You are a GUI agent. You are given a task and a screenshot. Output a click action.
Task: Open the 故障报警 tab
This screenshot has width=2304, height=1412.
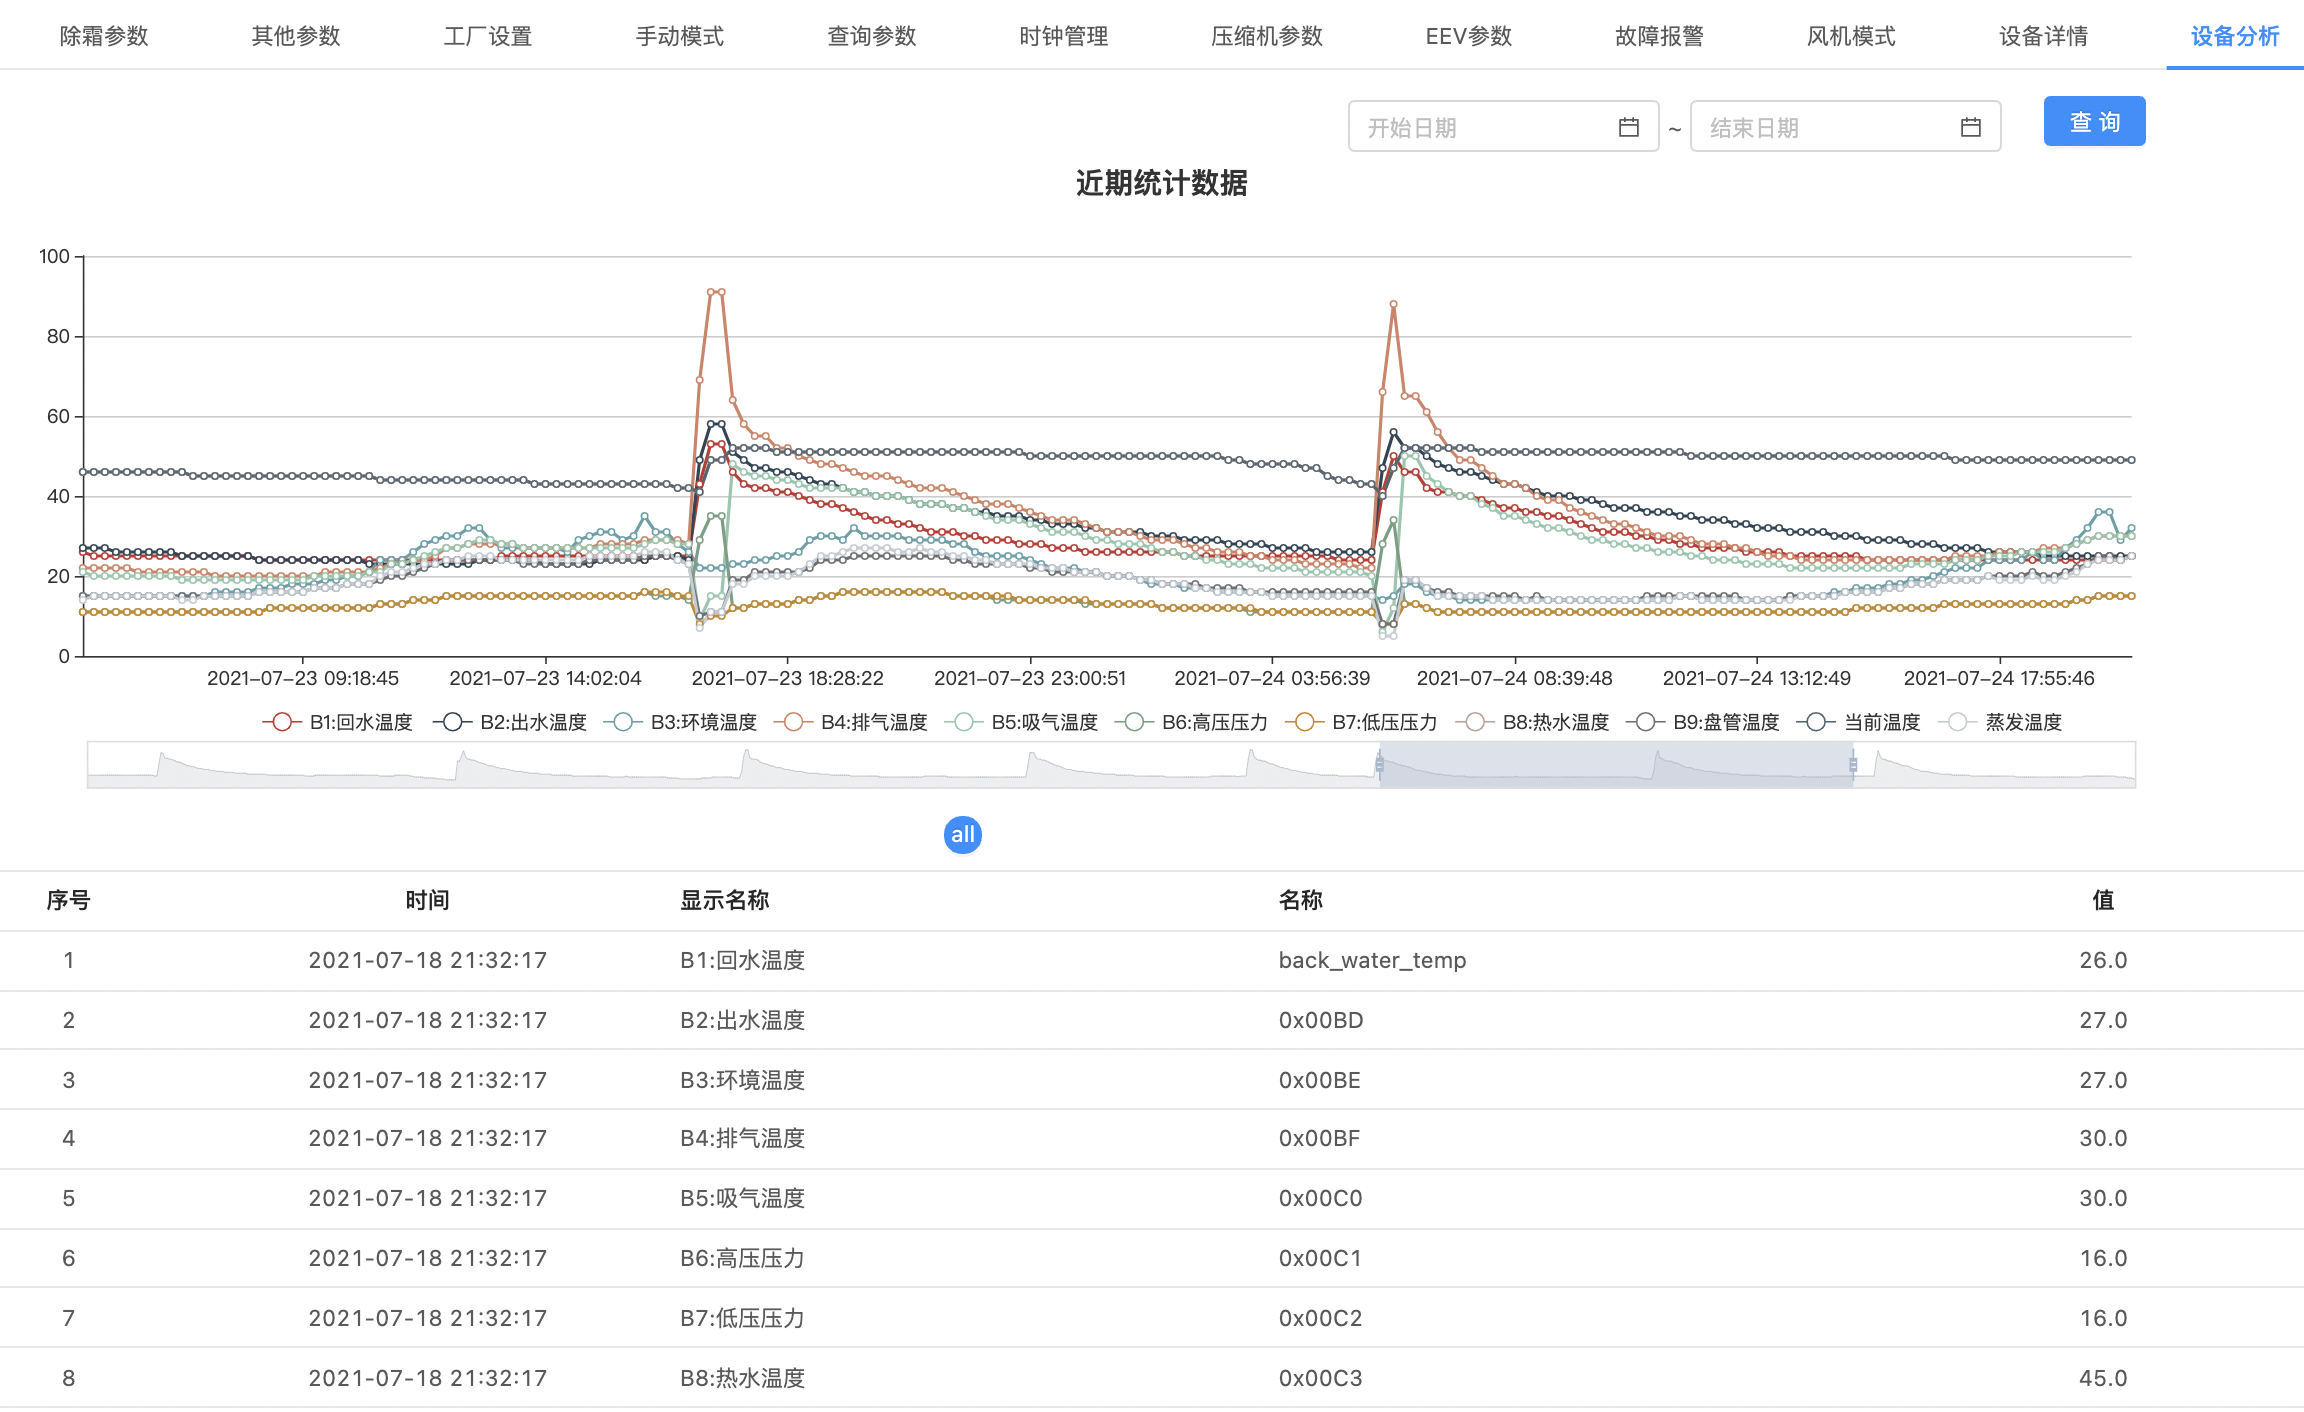click(x=1659, y=36)
